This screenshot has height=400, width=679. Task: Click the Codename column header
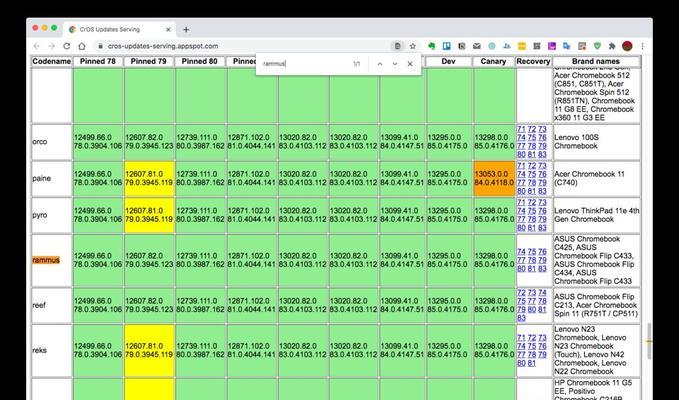(x=52, y=61)
